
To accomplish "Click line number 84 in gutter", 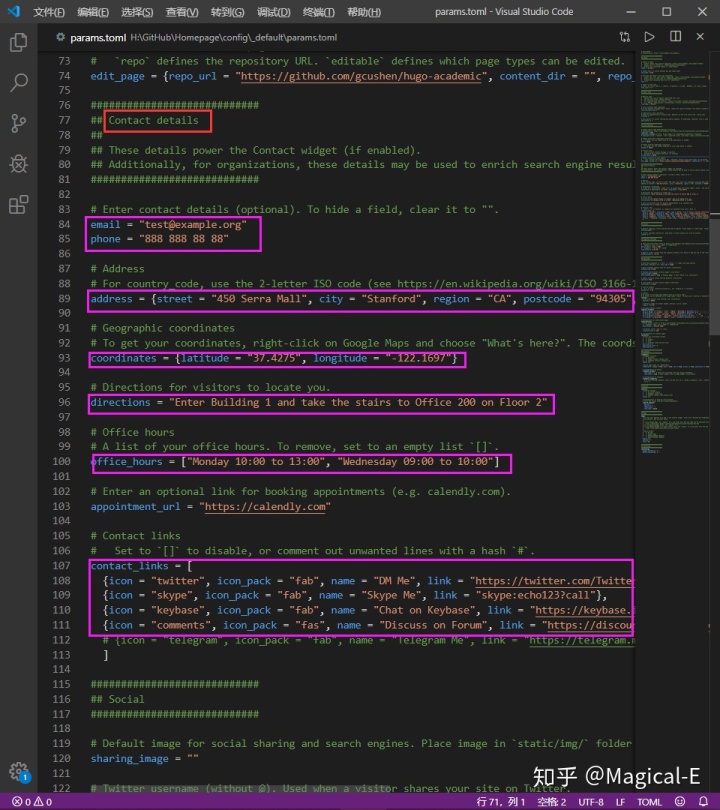I will [x=64, y=224].
